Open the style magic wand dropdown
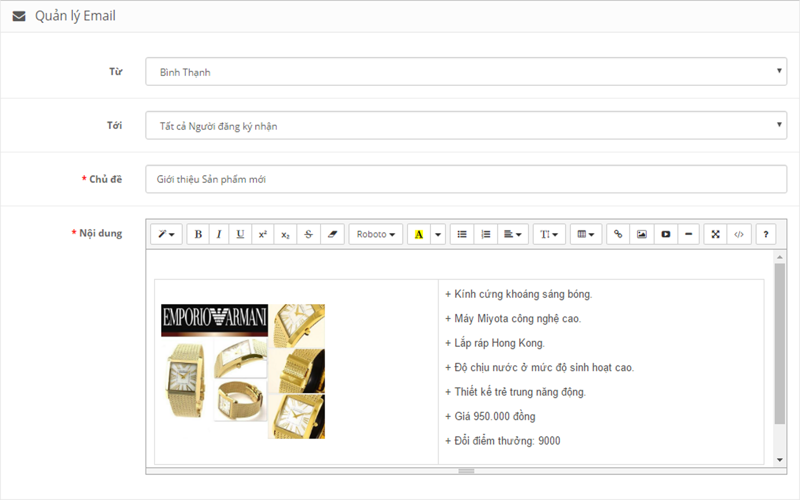 [x=166, y=234]
